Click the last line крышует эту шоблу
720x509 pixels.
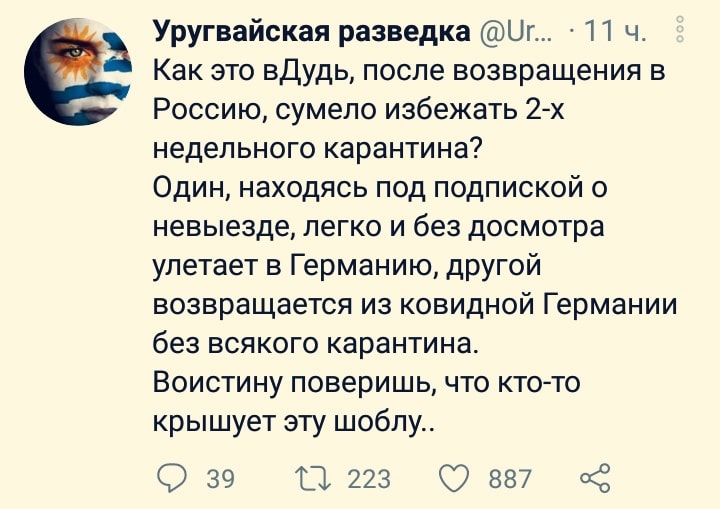click(297, 420)
